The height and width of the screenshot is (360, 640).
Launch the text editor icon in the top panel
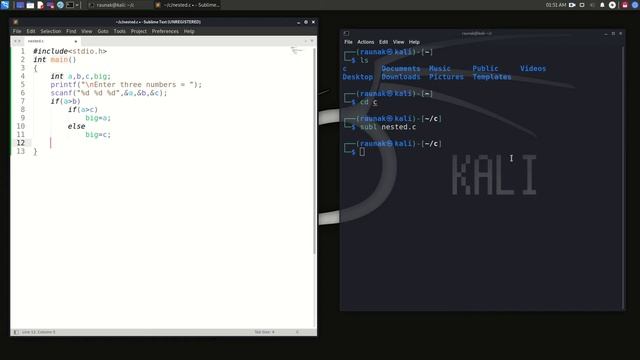[x=40, y=5]
